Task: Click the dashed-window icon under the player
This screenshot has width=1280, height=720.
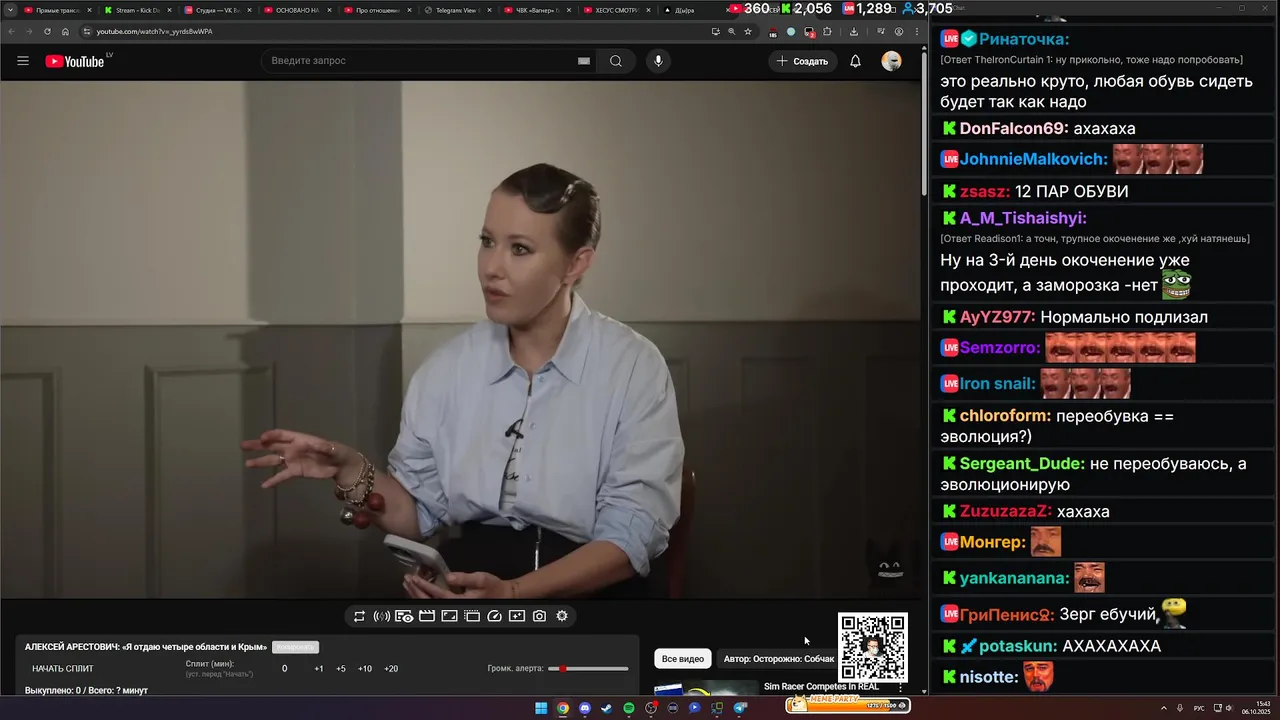Action: tap(472, 616)
